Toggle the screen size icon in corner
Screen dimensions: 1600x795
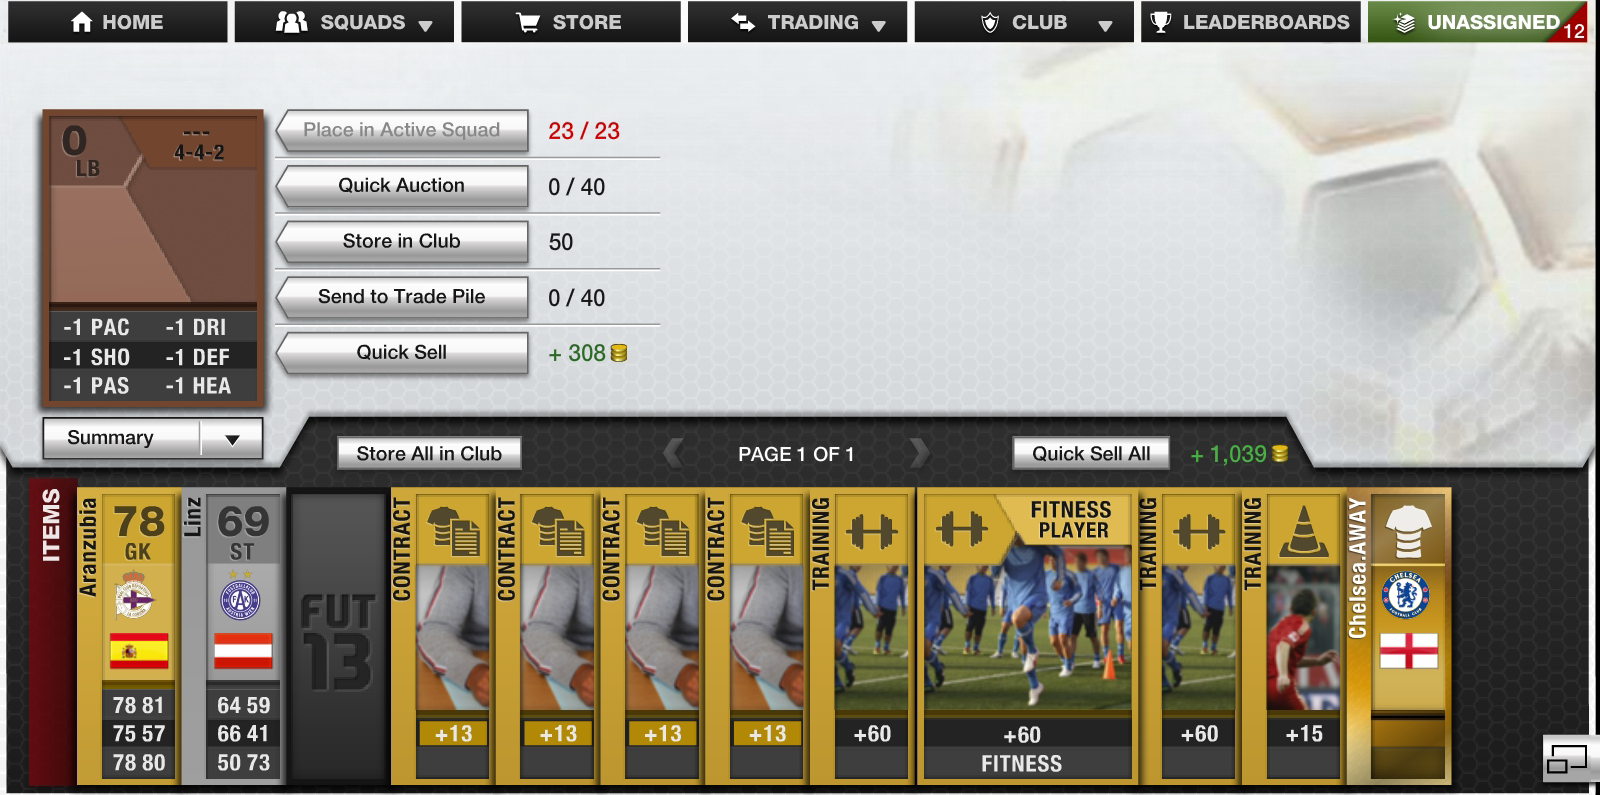[1567, 760]
